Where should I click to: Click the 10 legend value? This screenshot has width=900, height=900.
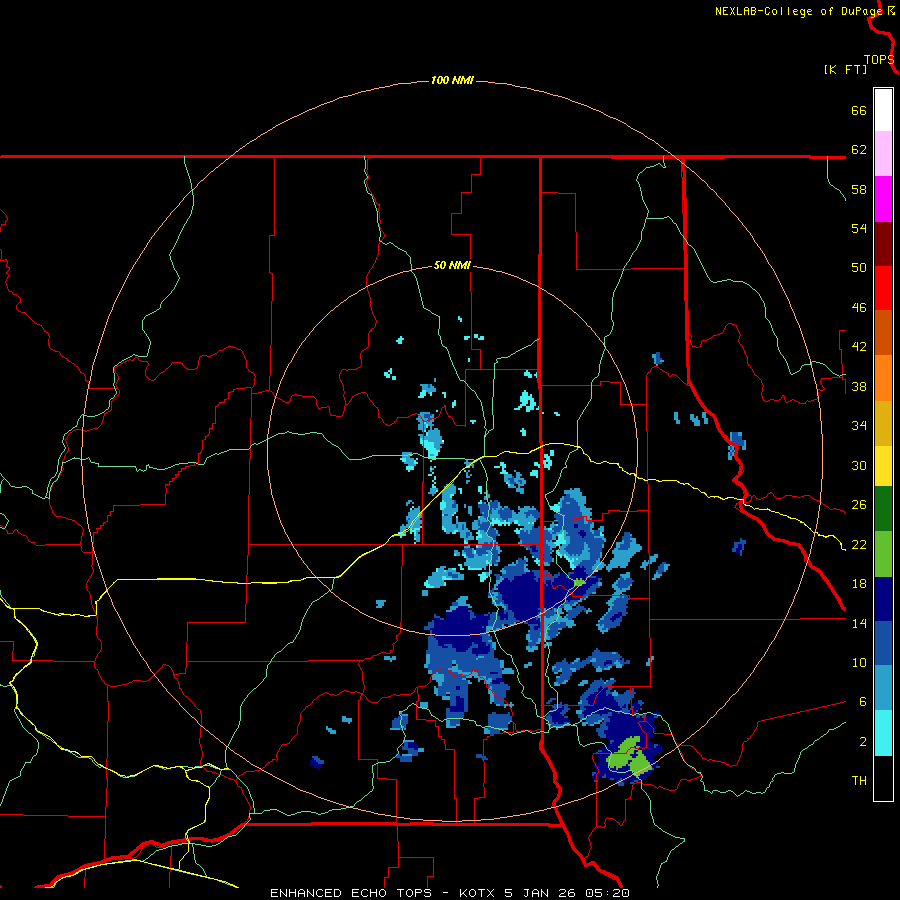point(859,662)
